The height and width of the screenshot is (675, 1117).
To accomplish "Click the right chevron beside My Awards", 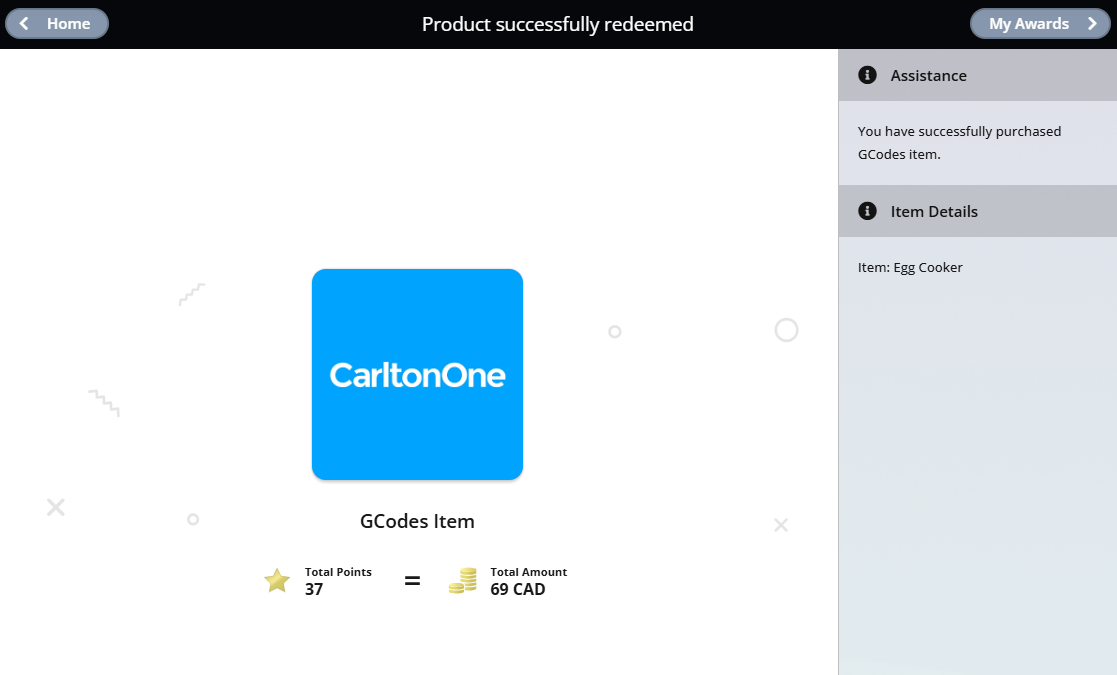I will pos(1092,24).
